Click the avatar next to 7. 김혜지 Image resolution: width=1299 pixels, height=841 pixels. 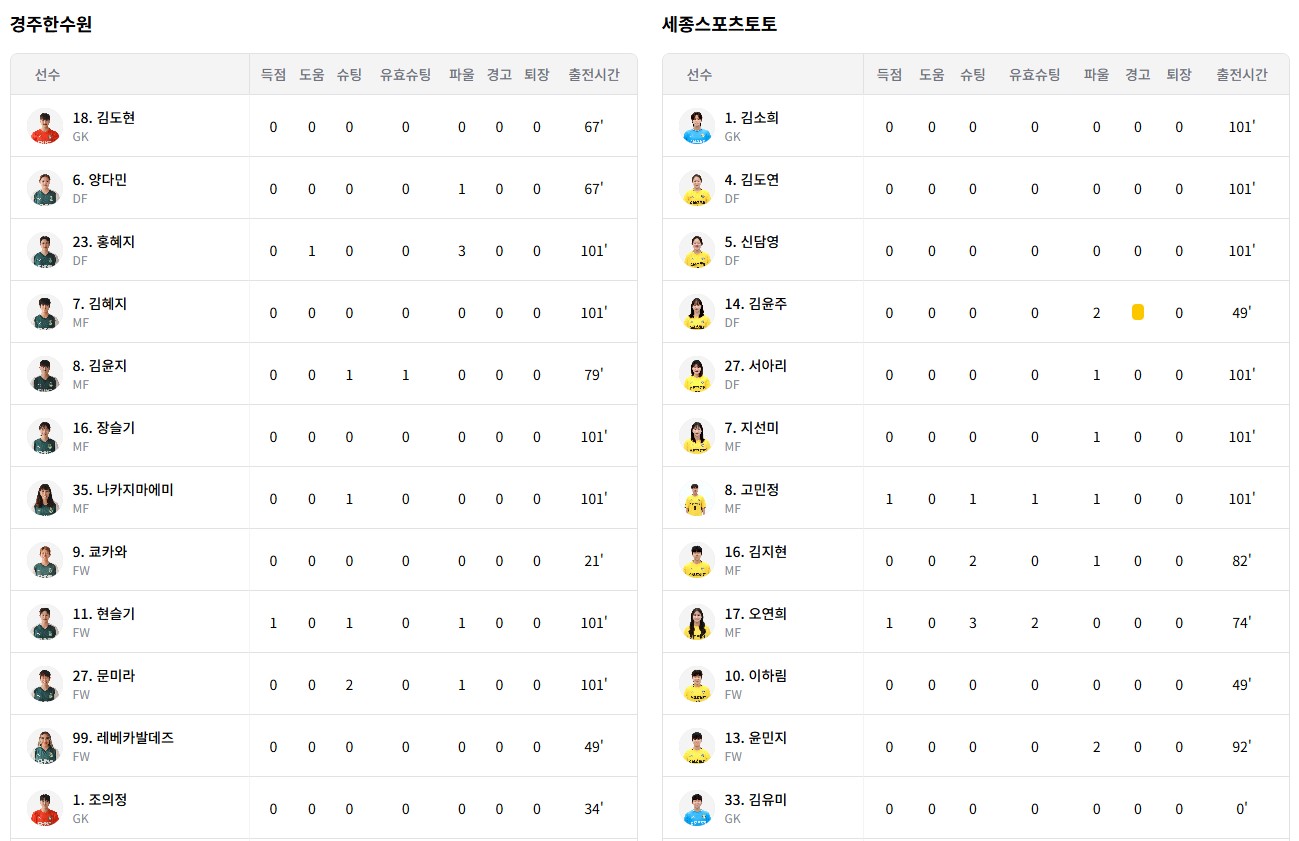(45, 312)
